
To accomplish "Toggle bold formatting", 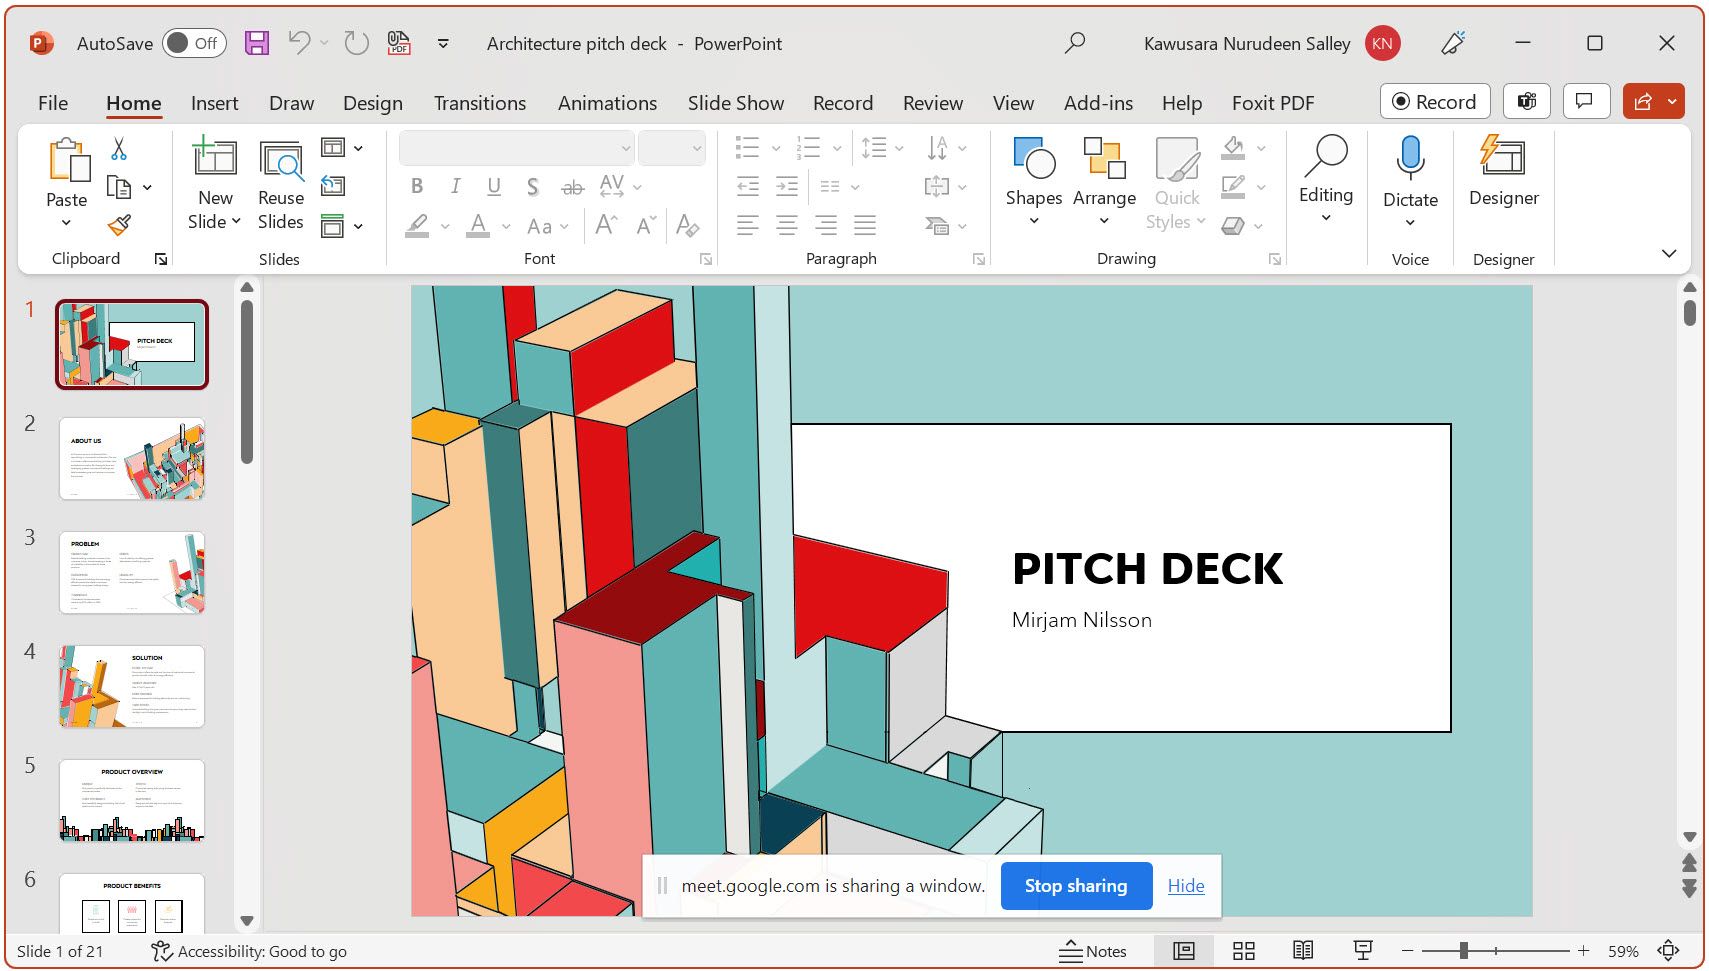I will pos(417,186).
